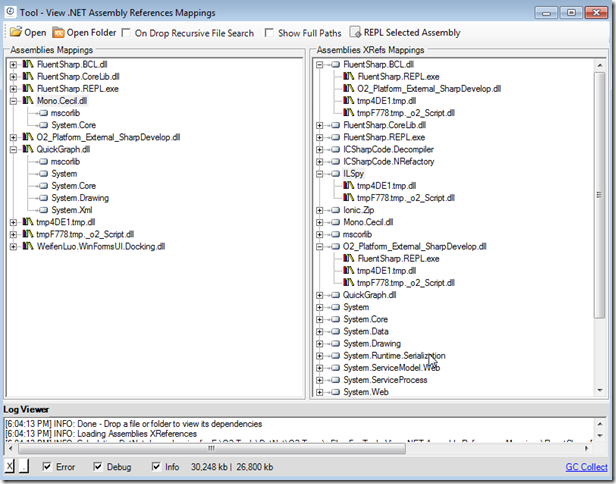This screenshot has height=484, width=616.
Task: Select mscorlib under QuickGraph.dll
Action: click(65, 161)
